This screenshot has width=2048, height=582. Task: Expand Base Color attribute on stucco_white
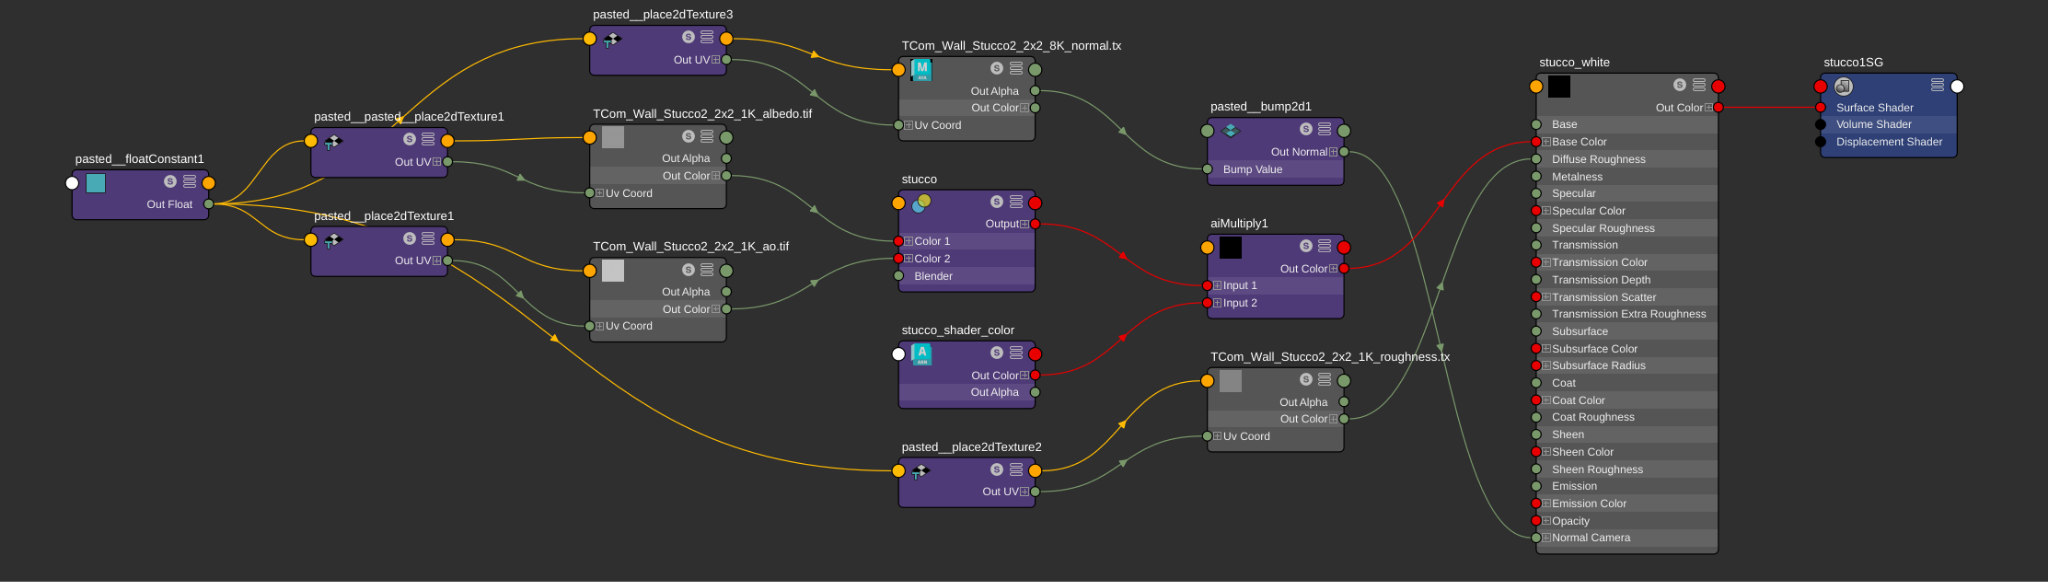coord(1546,142)
